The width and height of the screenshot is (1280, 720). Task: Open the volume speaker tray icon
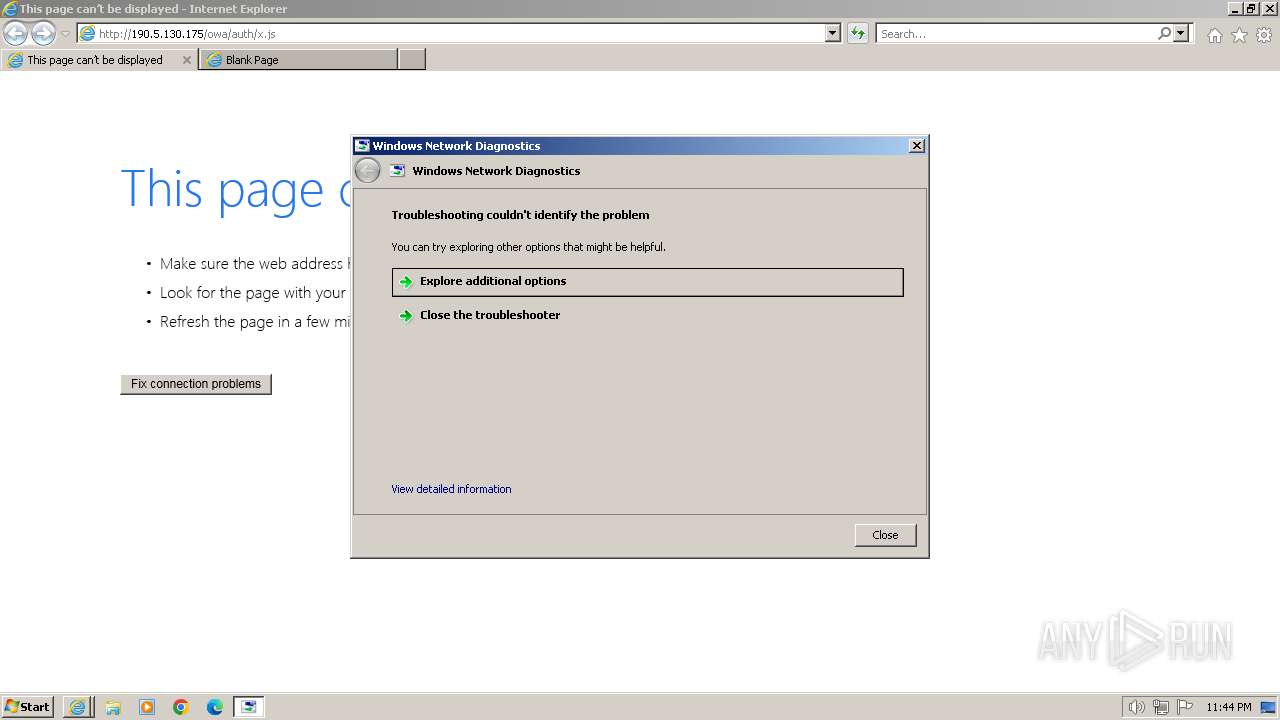pos(1136,707)
